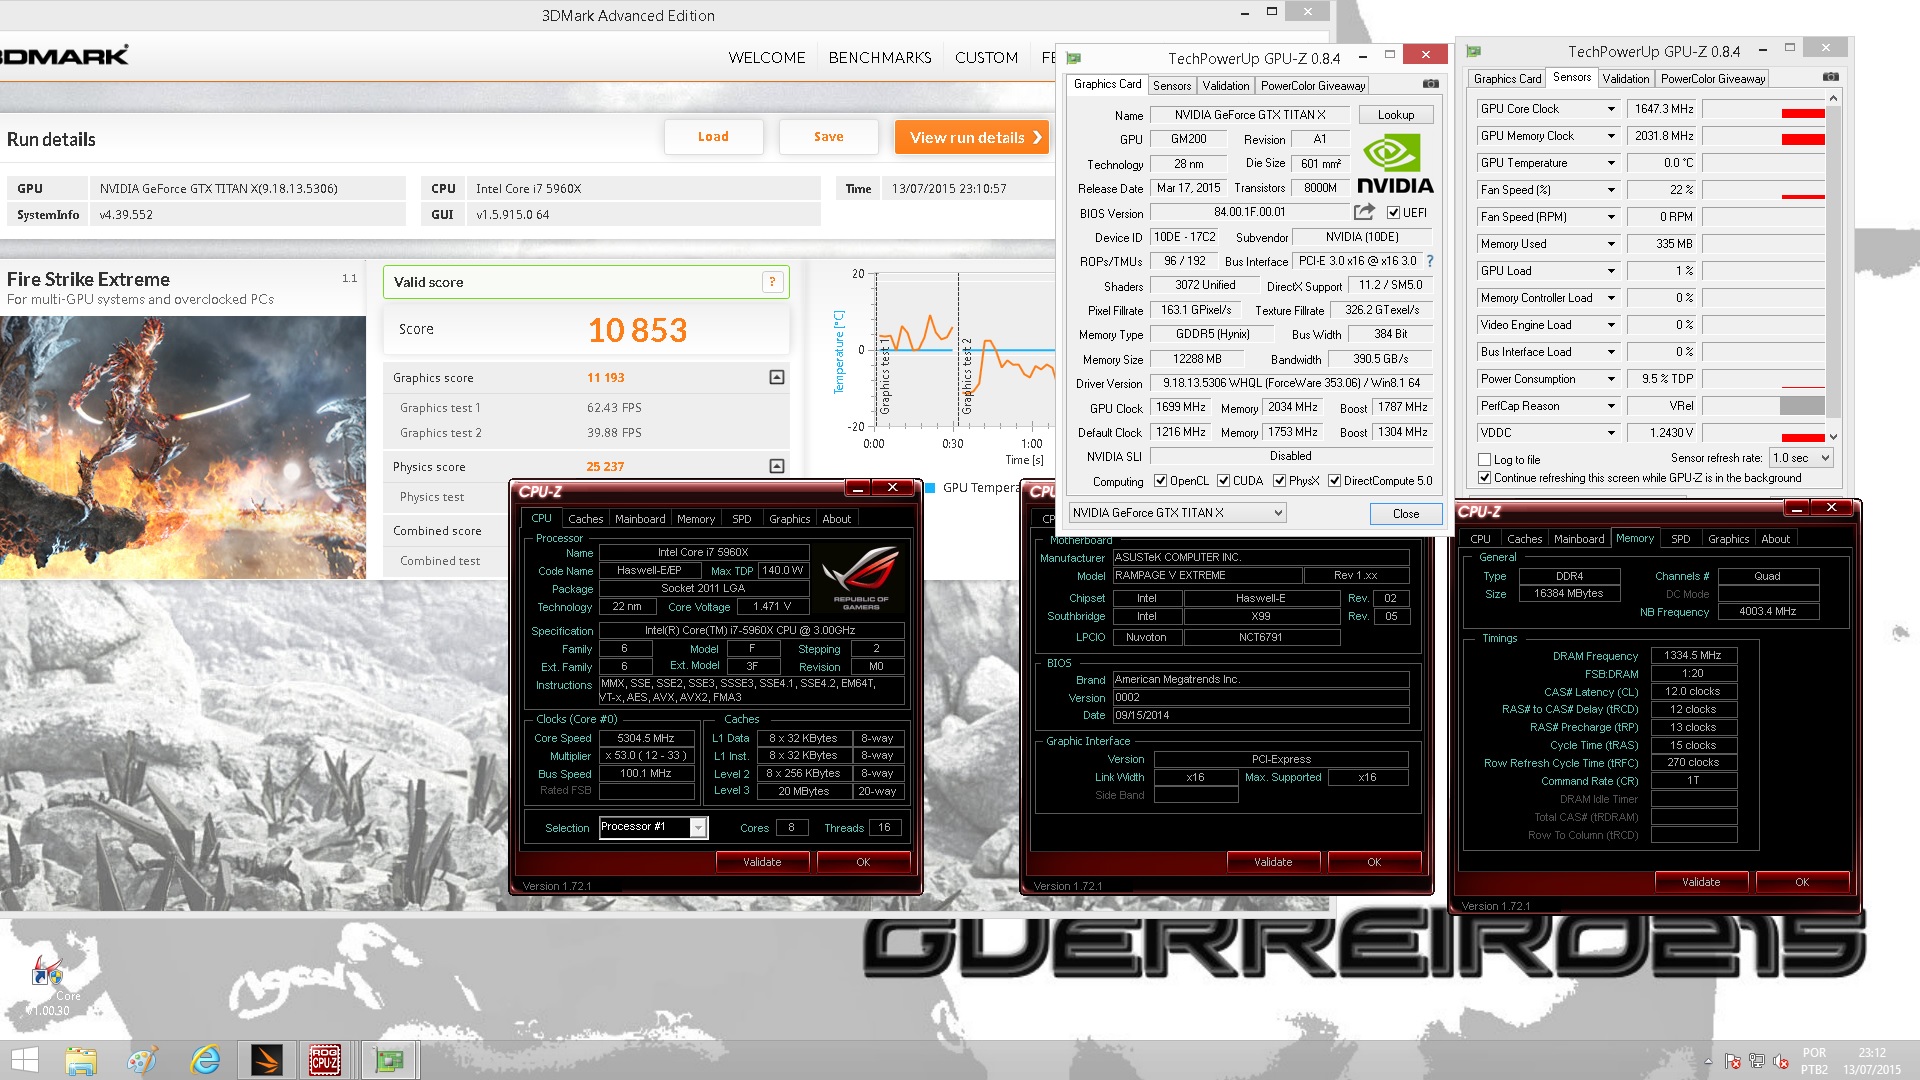Click the network icon in system tray
1920x1080 pixels.
click(1756, 1061)
